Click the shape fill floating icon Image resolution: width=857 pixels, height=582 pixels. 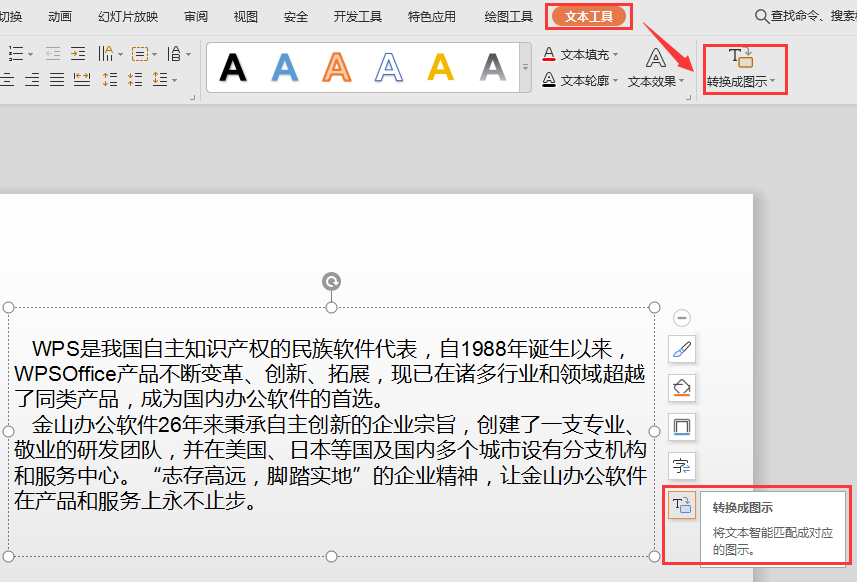[x=682, y=388]
